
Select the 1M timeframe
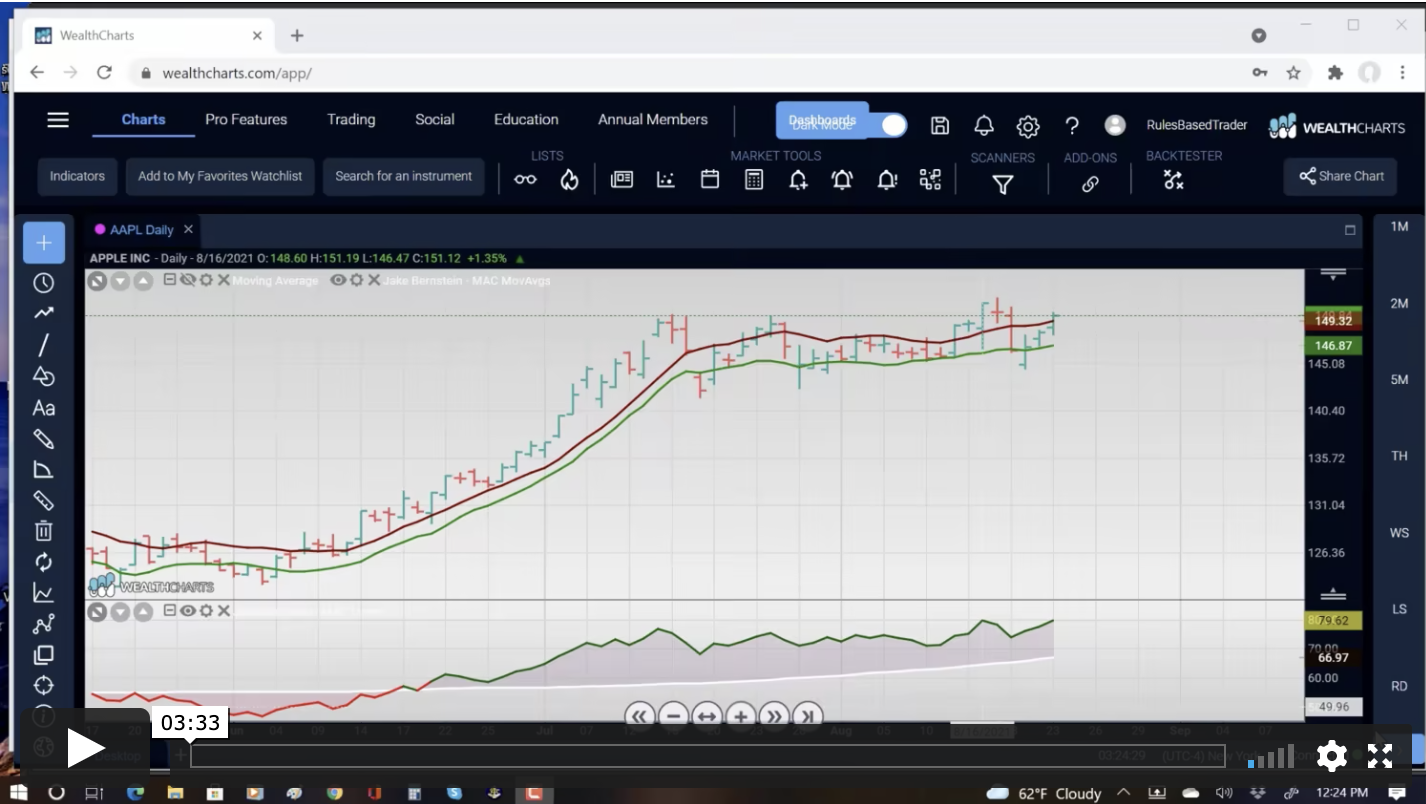click(1399, 227)
